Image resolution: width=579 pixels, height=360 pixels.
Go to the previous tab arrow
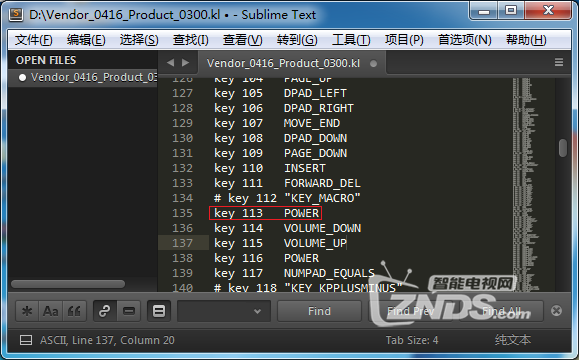pyautogui.click(x=170, y=63)
